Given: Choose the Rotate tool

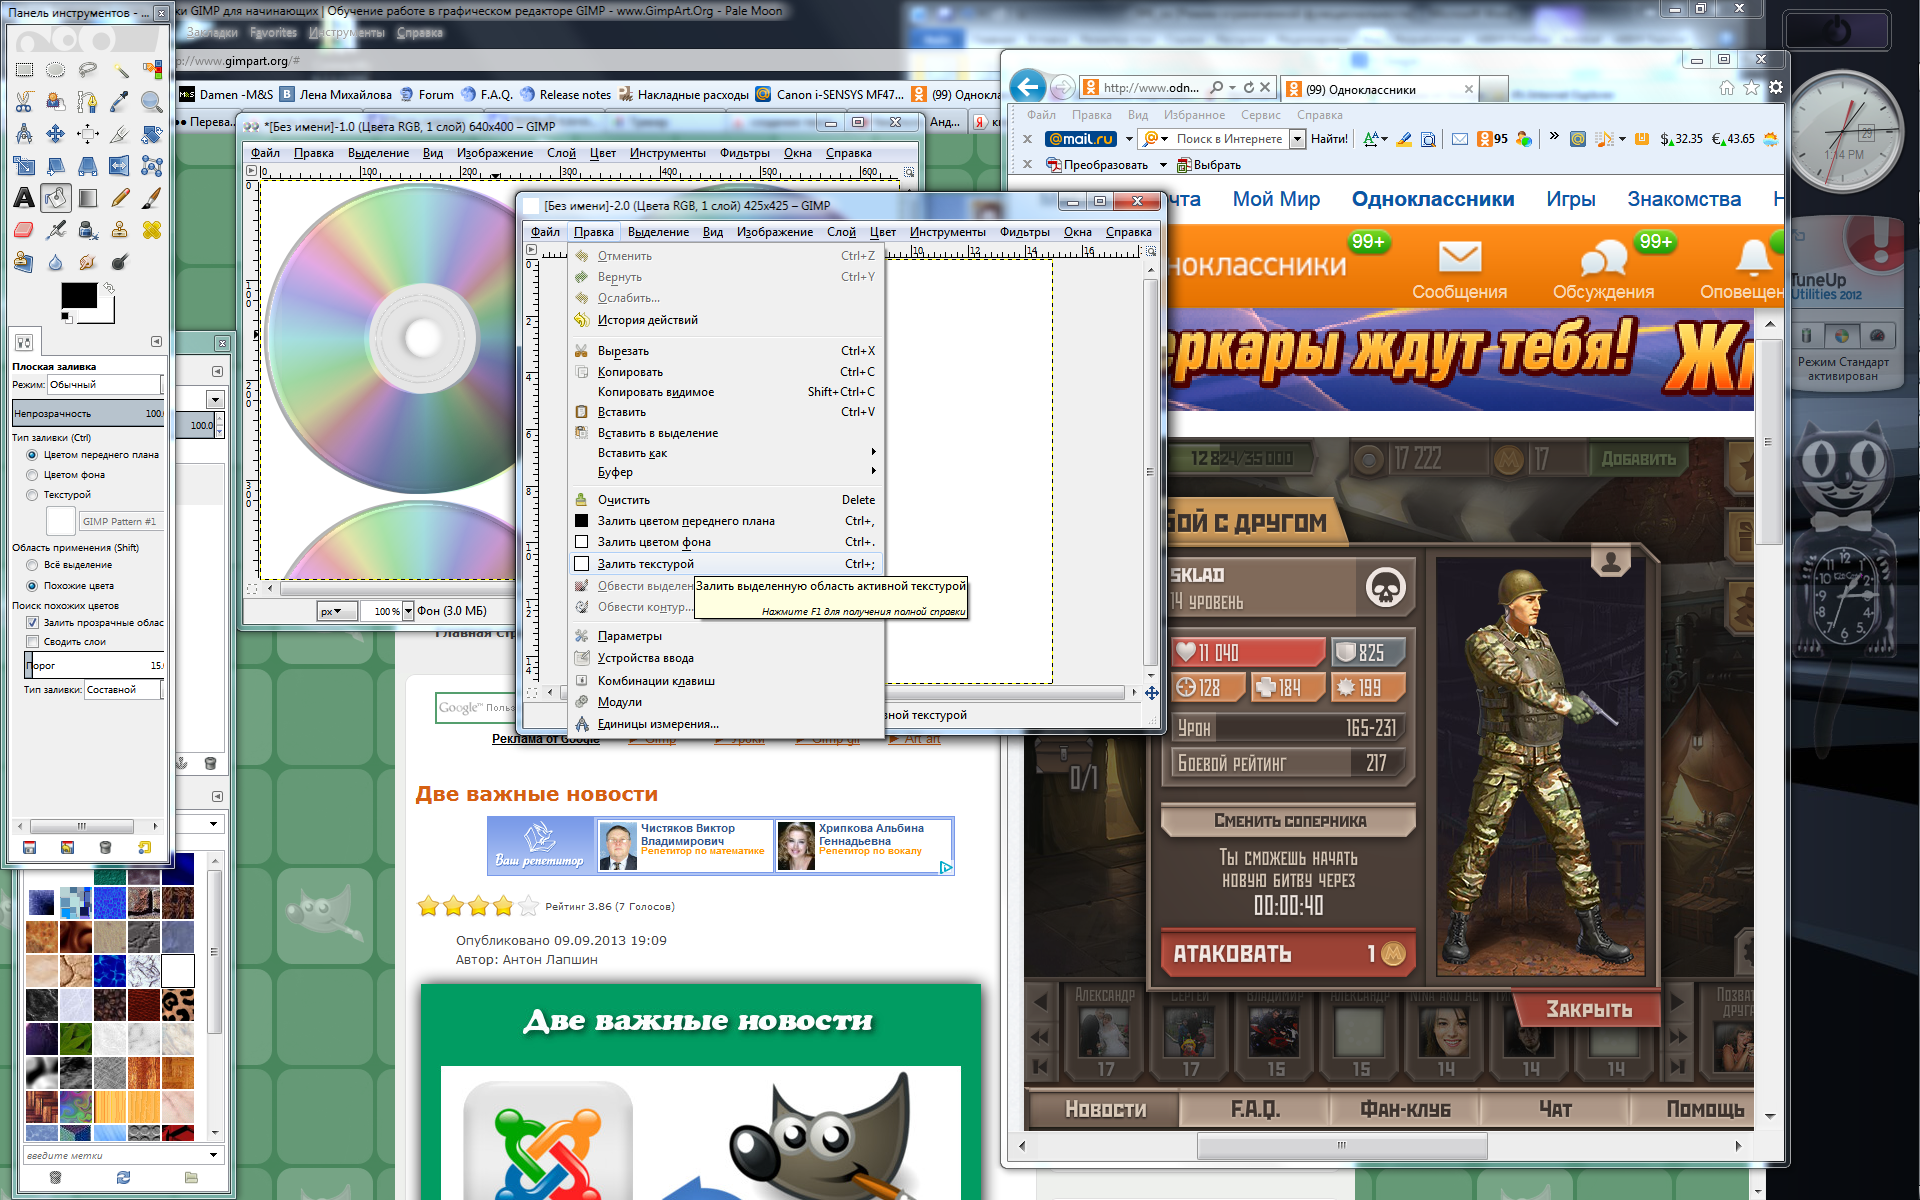Looking at the screenshot, I should 152,134.
